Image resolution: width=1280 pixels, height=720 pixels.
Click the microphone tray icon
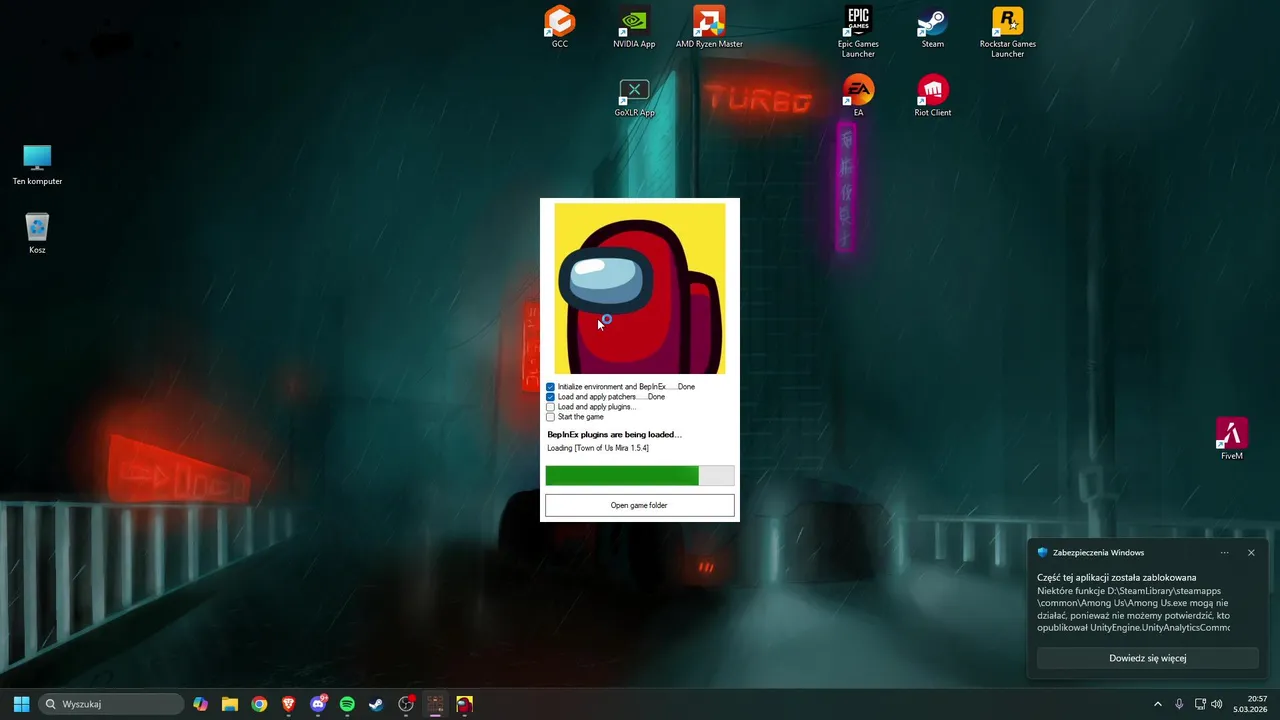[1179, 704]
